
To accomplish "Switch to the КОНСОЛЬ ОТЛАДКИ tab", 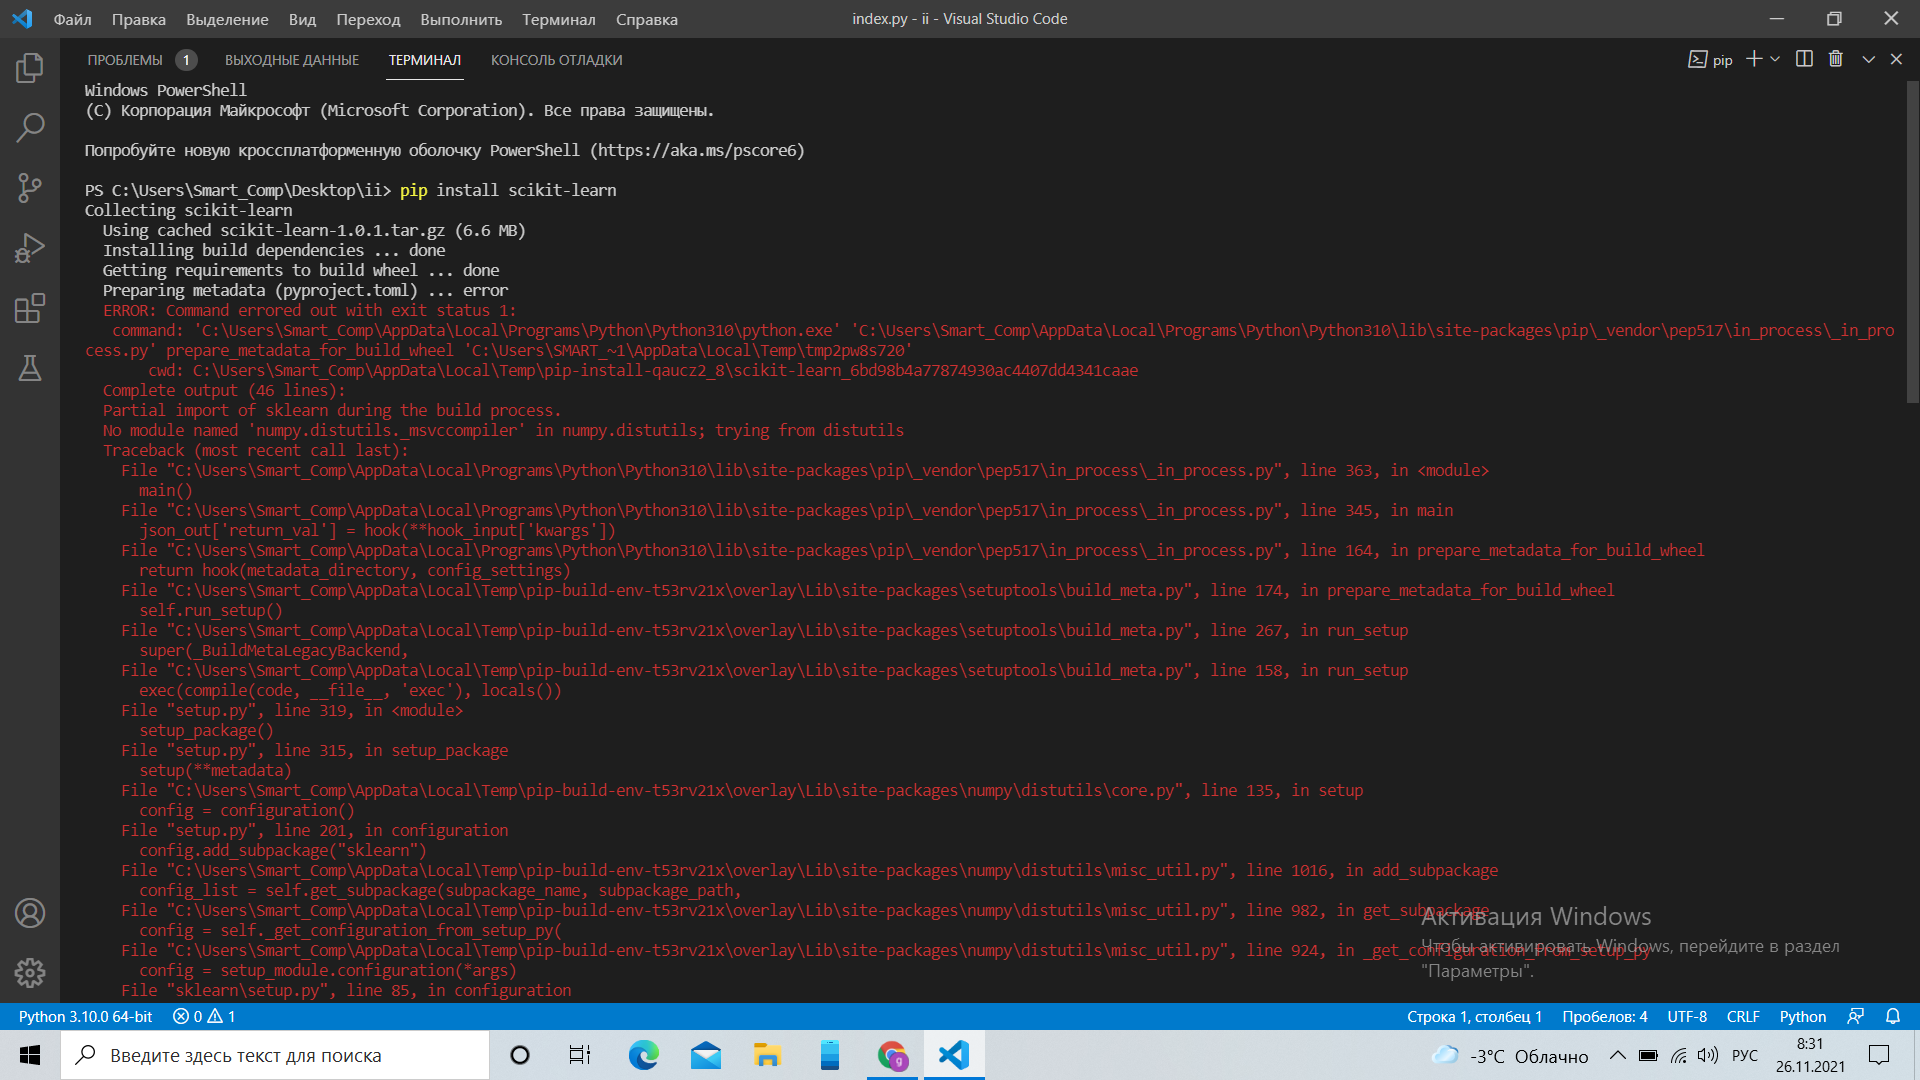I will pyautogui.click(x=556, y=60).
